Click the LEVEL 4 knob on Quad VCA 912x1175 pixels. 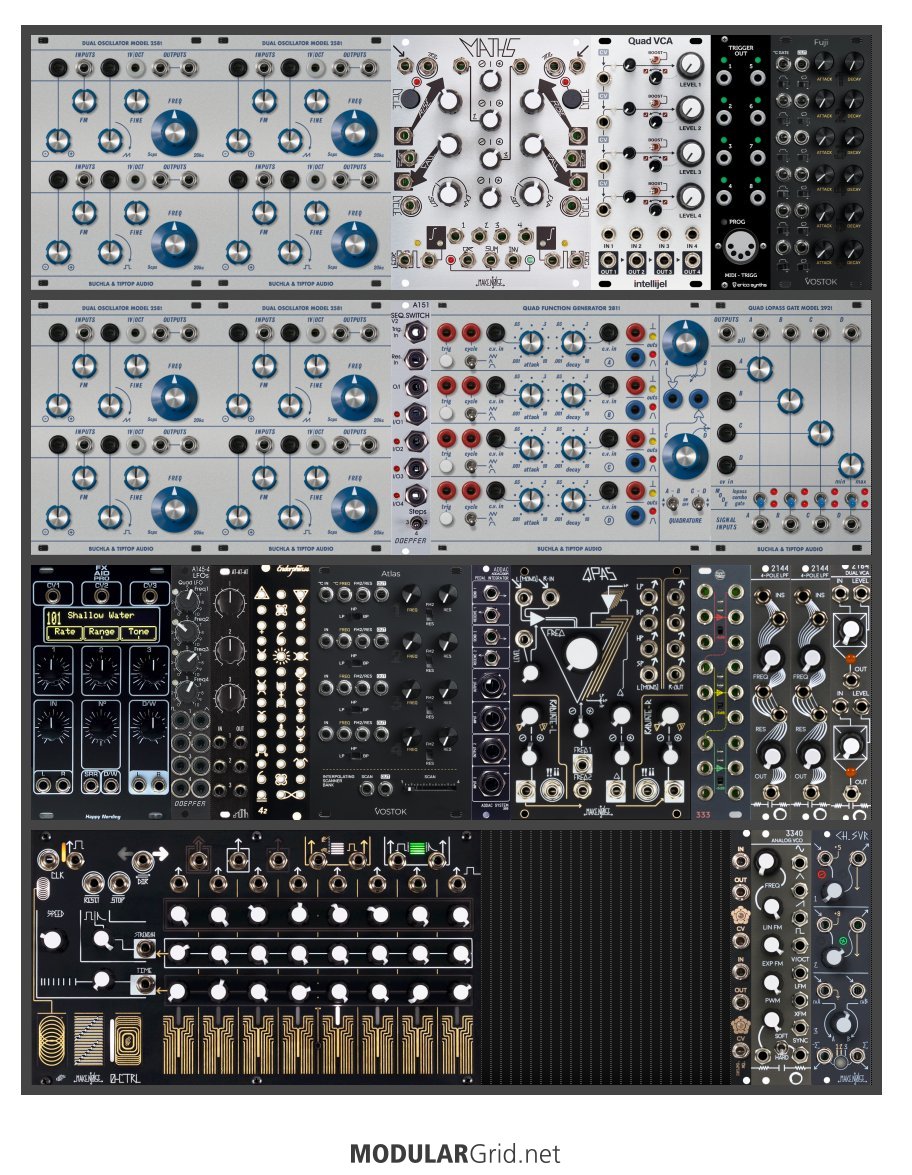pos(690,197)
